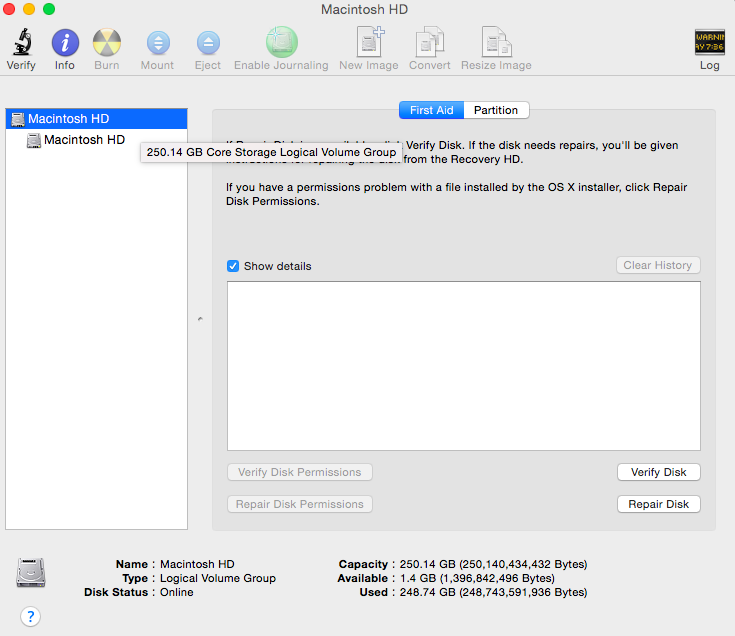The width and height of the screenshot is (735, 636).
Task: Click the Repair Disk Permissions button
Action: pos(300,504)
